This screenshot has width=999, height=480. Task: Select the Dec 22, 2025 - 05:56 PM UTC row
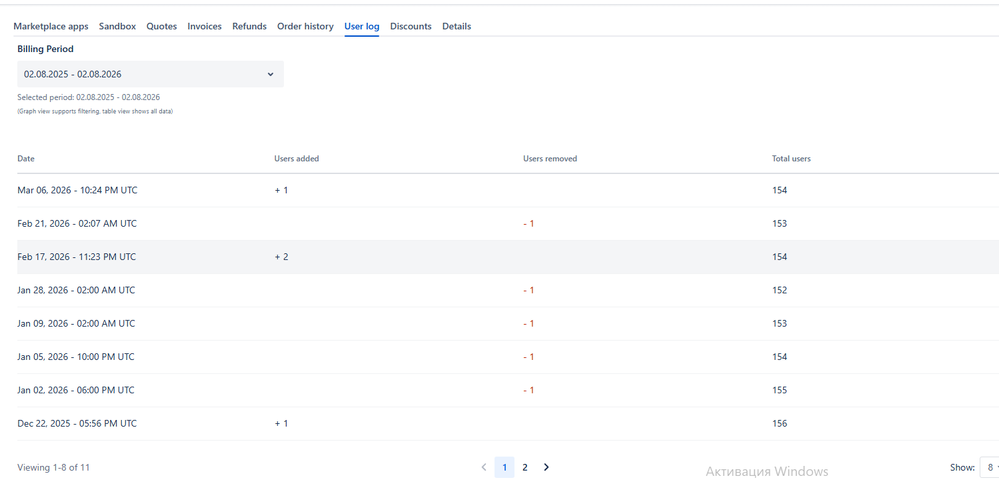pyautogui.click(x=508, y=423)
